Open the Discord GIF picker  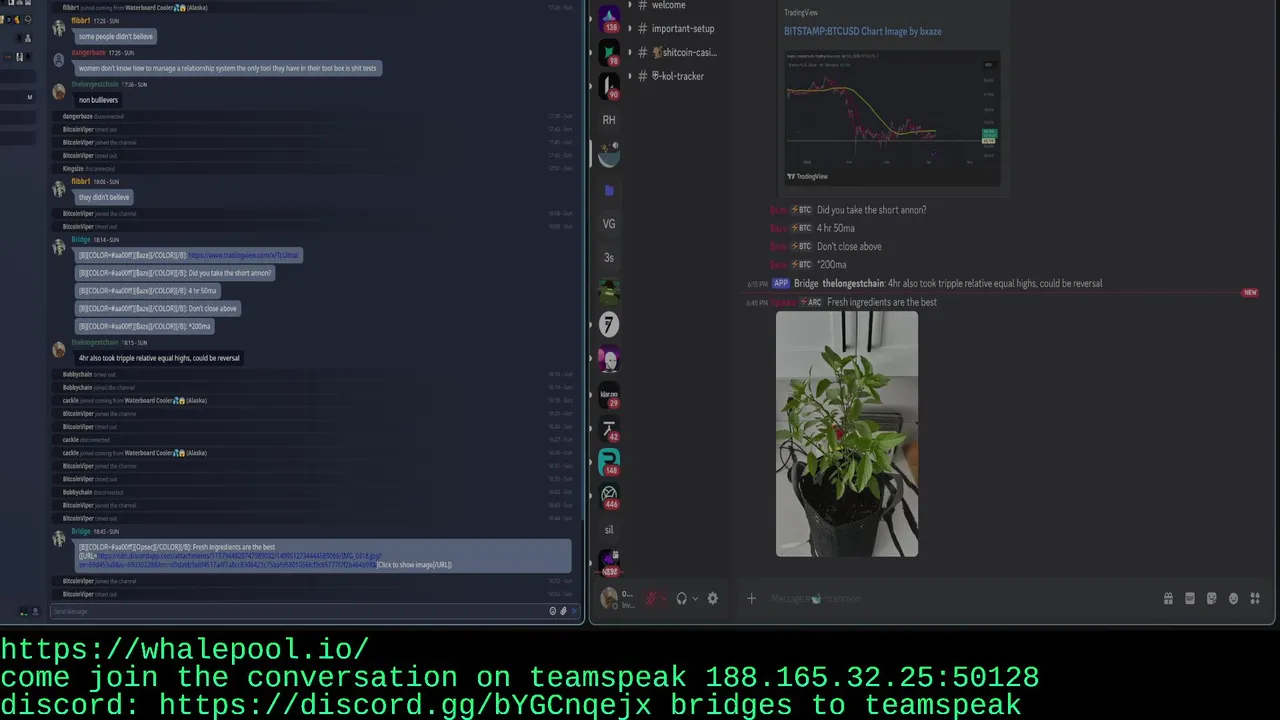(1190, 598)
